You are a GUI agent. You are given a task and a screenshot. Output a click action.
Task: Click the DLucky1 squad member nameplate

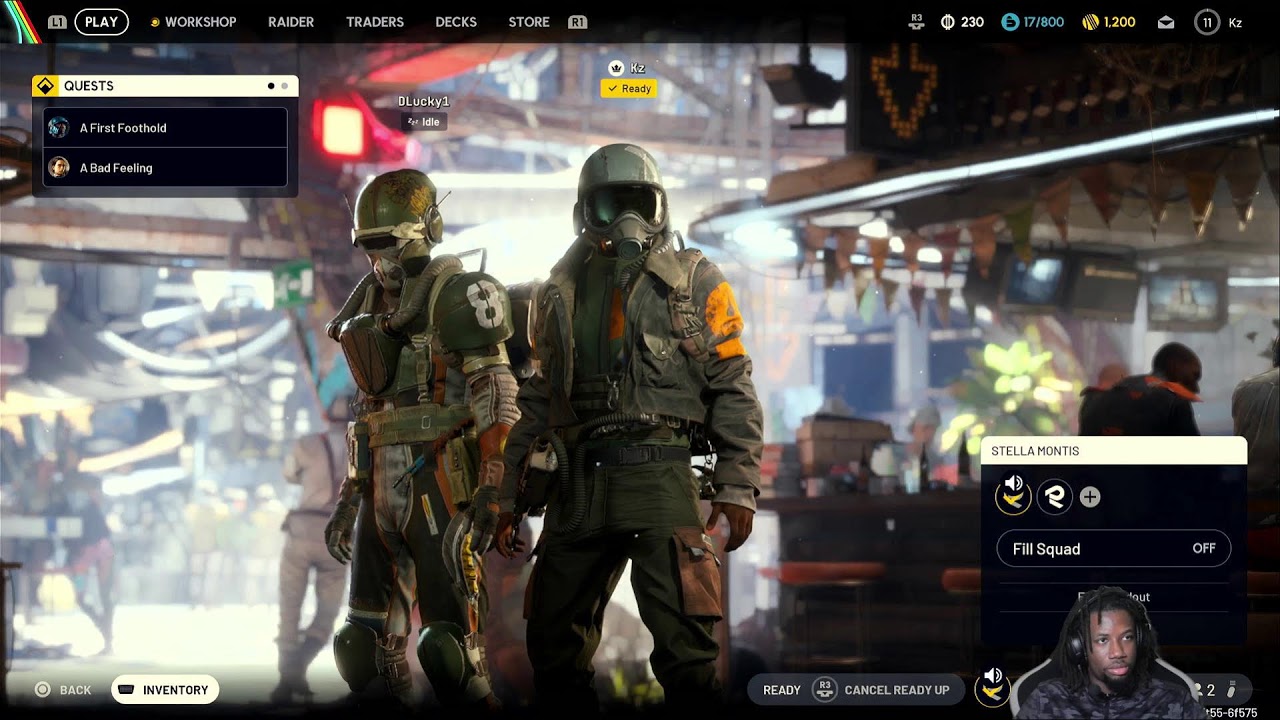[x=423, y=102]
